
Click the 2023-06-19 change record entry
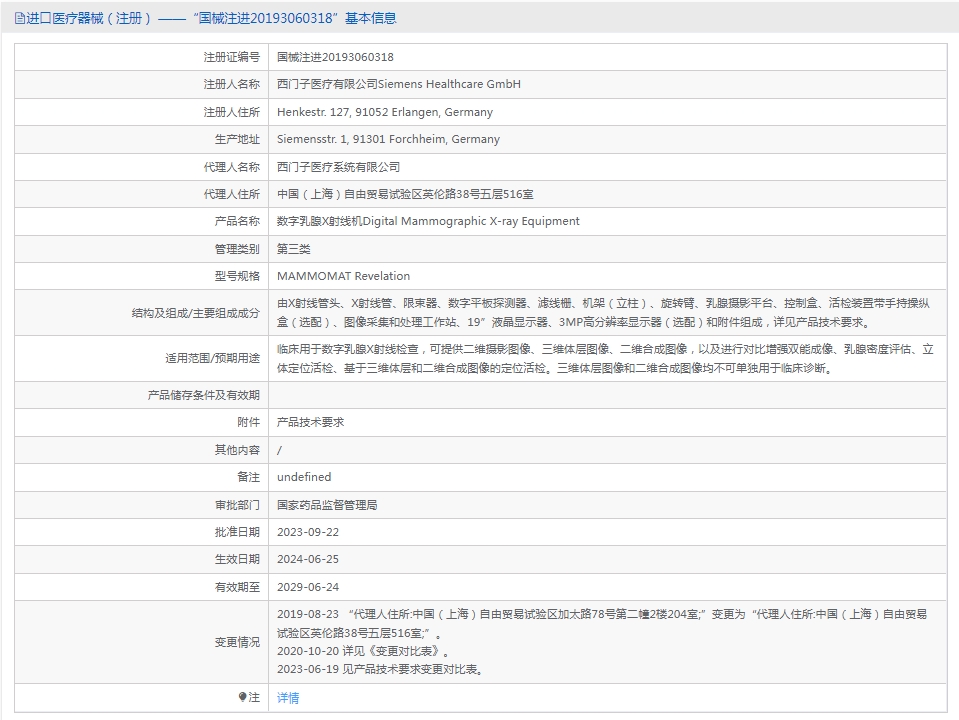point(382,669)
